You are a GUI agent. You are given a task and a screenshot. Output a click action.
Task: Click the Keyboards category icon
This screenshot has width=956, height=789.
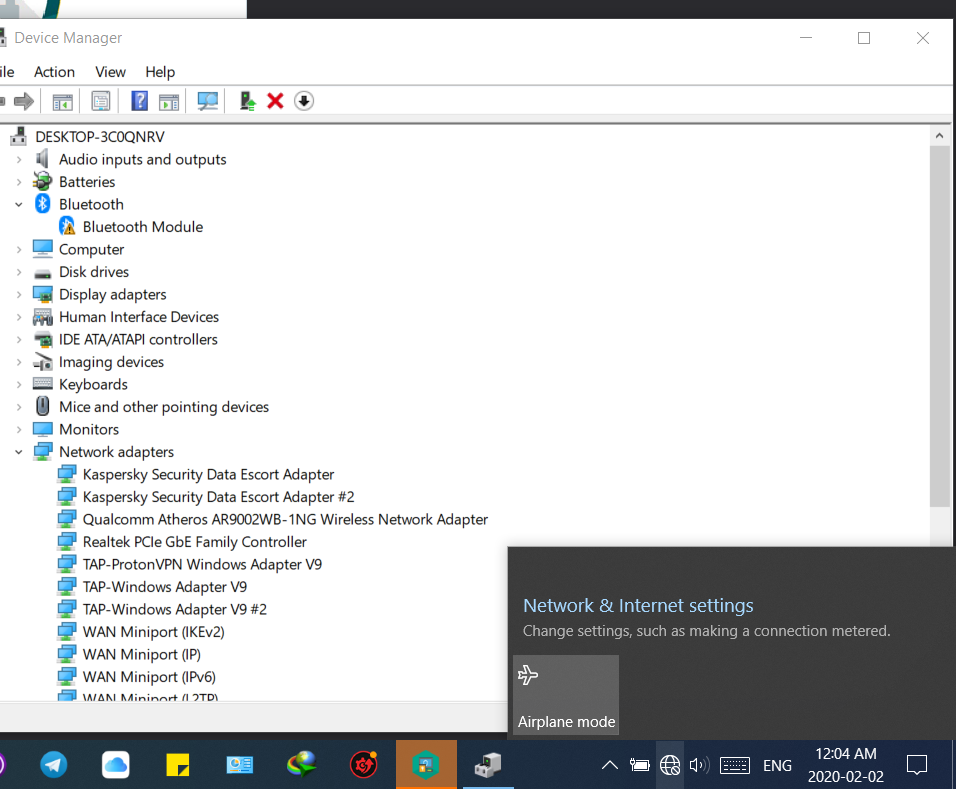[43, 384]
